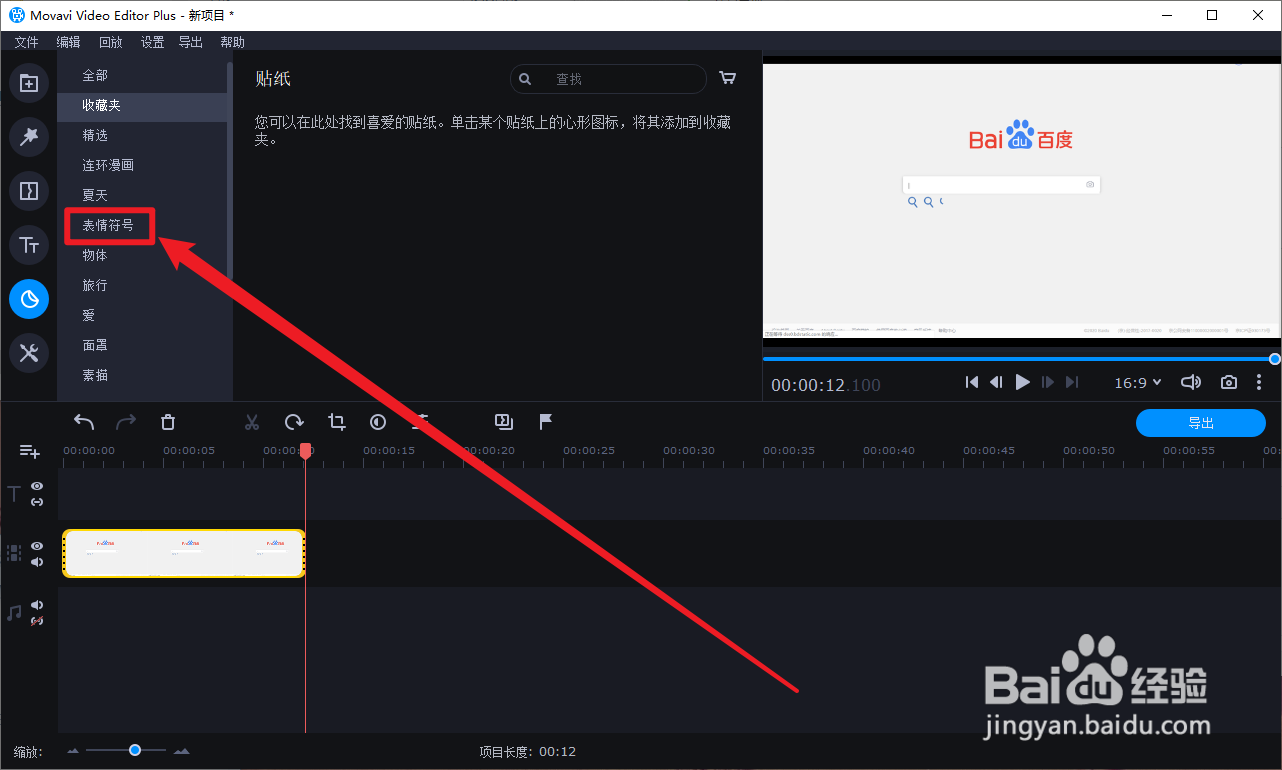This screenshot has width=1282, height=770.
Task: Click the video track filmstrip icon
Action: 14,552
